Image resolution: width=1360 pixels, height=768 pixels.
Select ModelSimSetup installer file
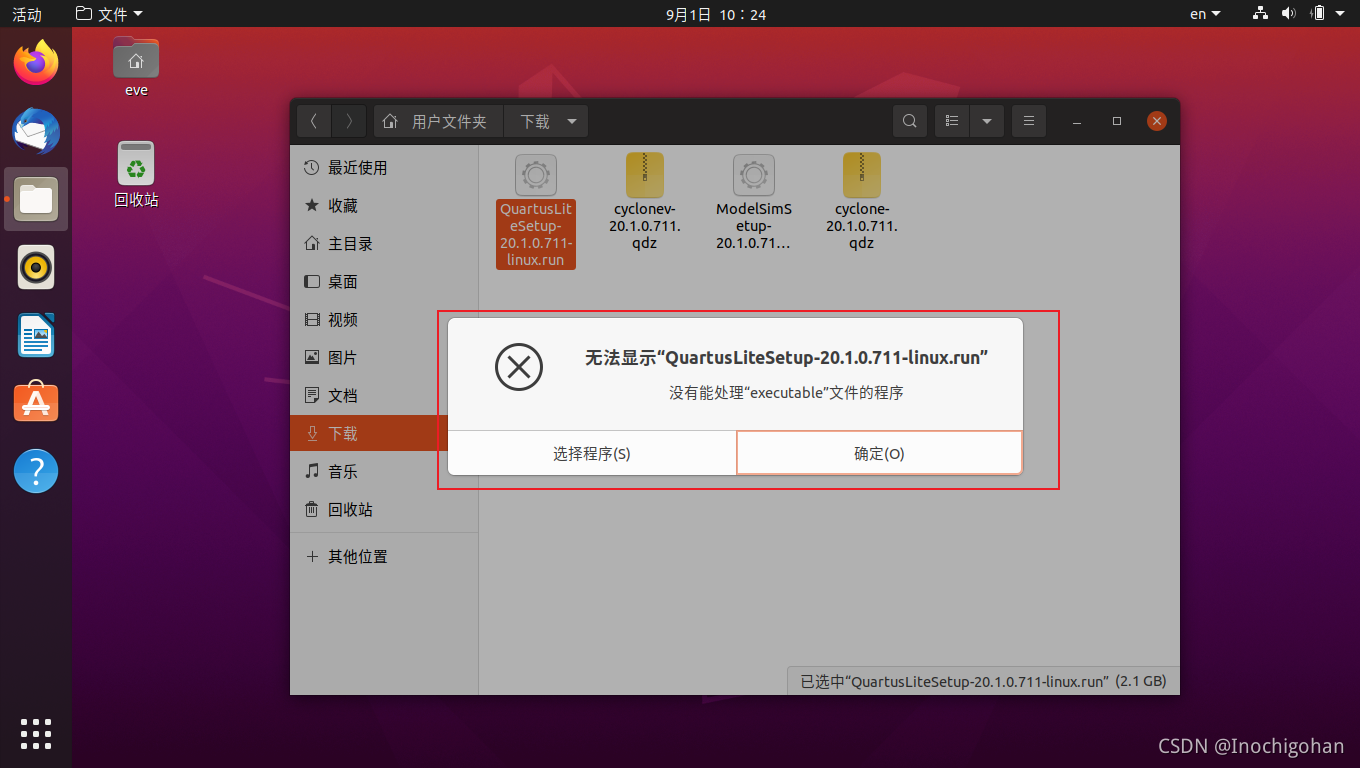point(754,201)
